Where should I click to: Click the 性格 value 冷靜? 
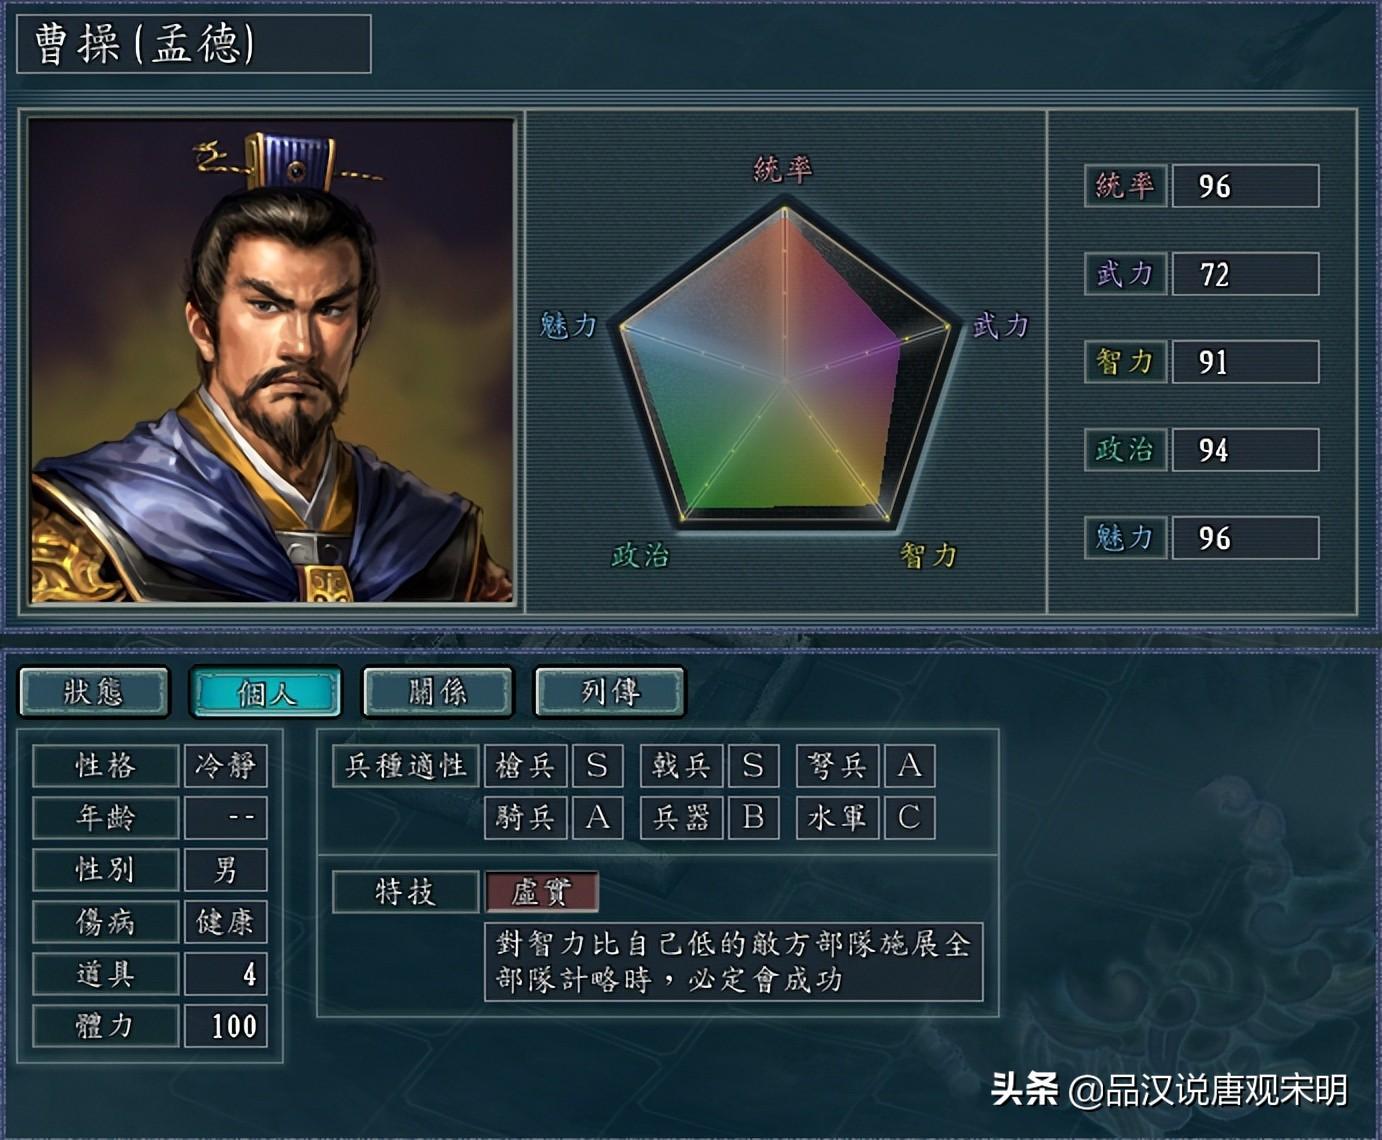[x=225, y=766]
